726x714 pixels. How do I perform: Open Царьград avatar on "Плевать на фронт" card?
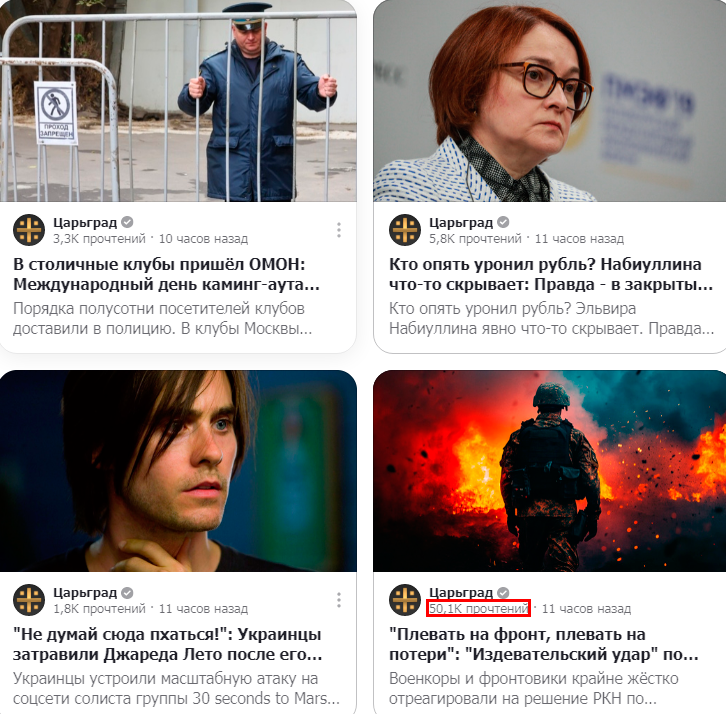[x=405, y=600]
